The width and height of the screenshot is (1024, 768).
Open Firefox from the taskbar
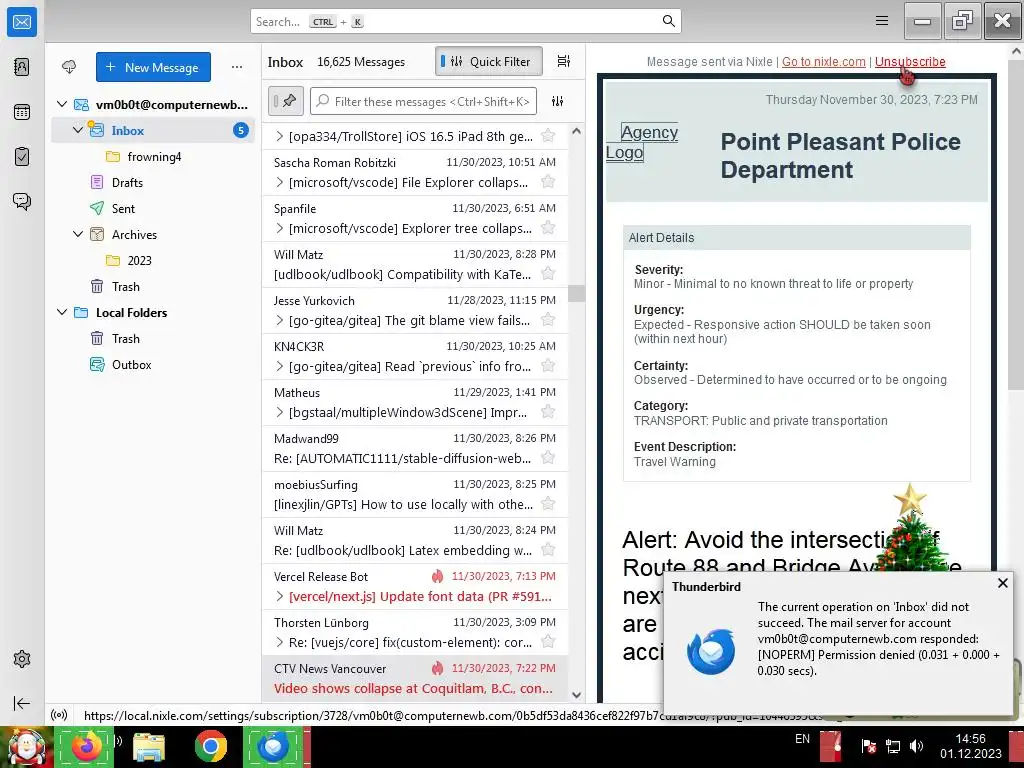point(86,746)
